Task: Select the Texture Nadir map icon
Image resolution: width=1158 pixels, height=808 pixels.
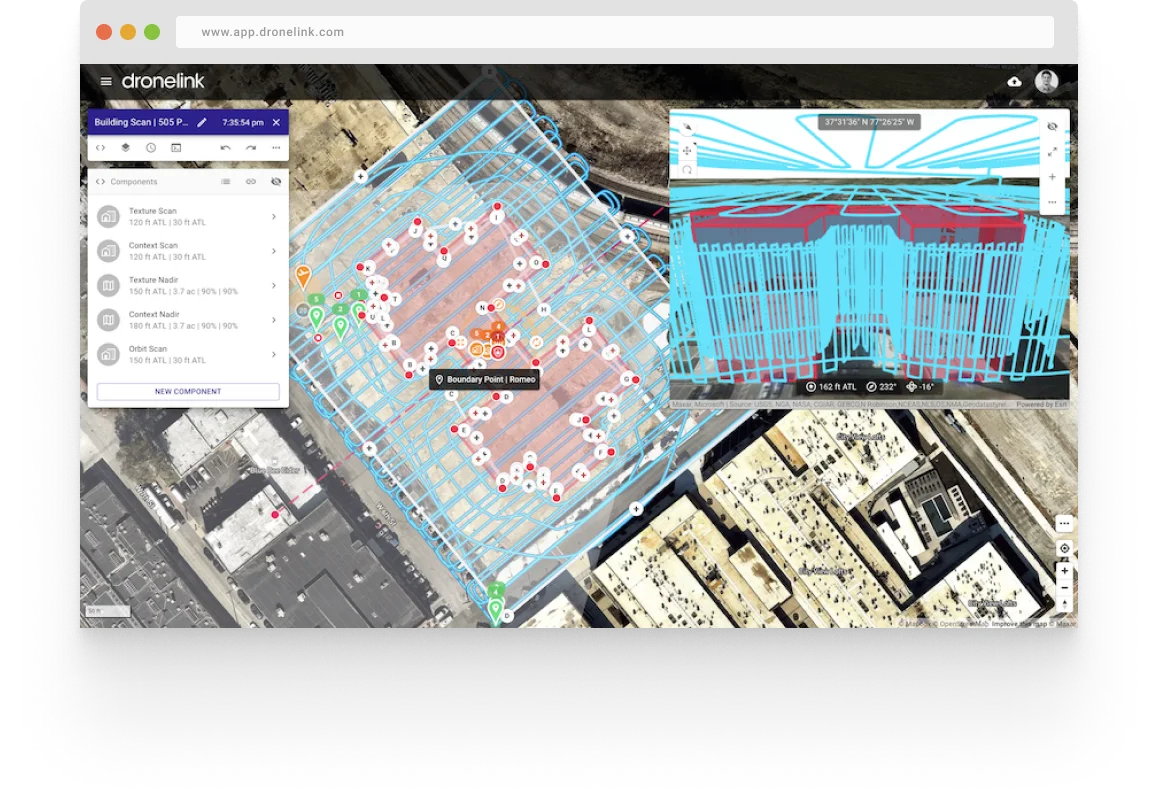Action: click(109, 286)
